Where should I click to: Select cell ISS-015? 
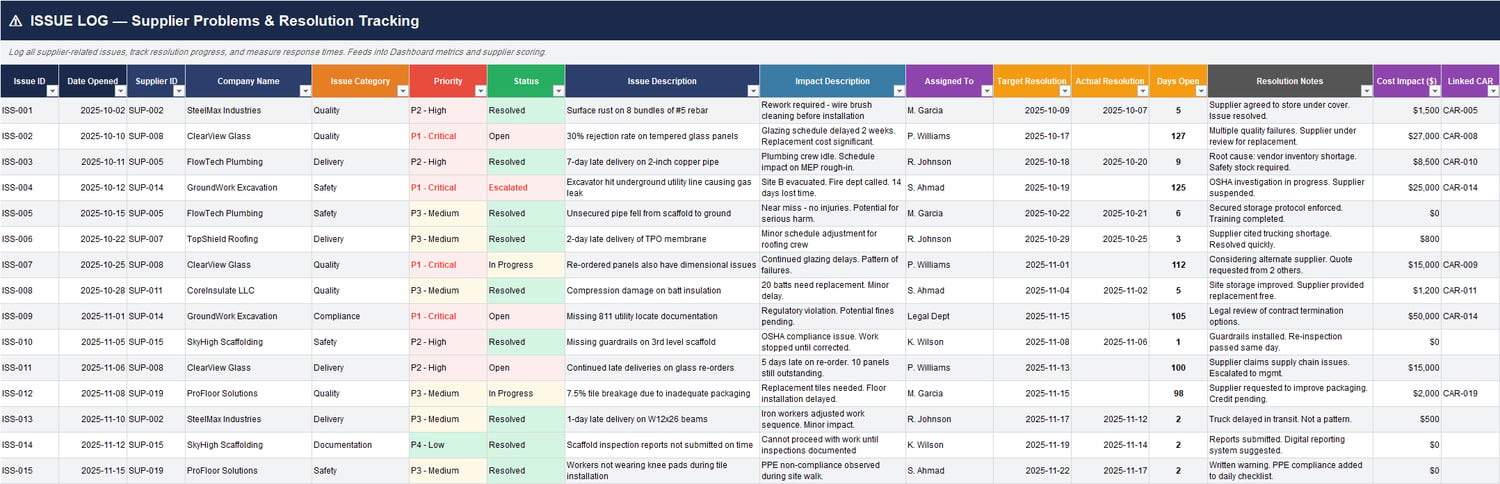(30, 470)
